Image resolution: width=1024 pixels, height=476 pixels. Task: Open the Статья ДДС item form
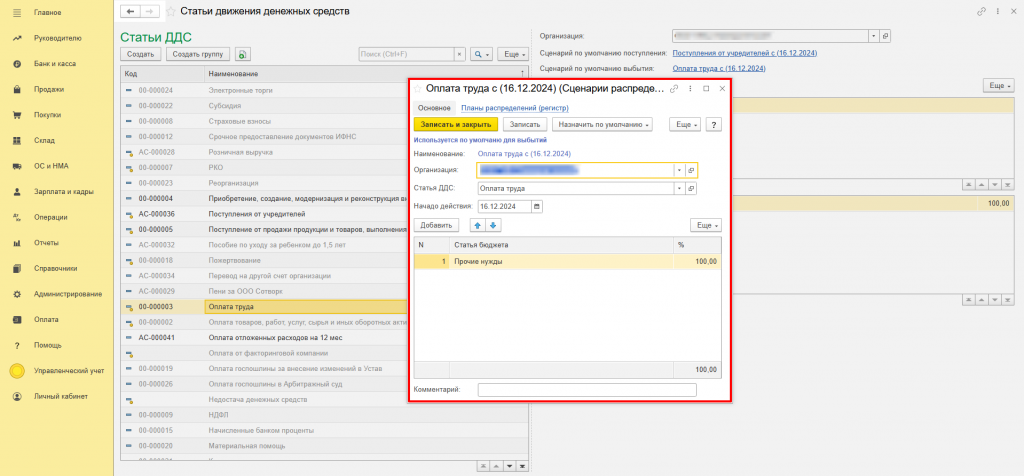click(x=691, y=188)
